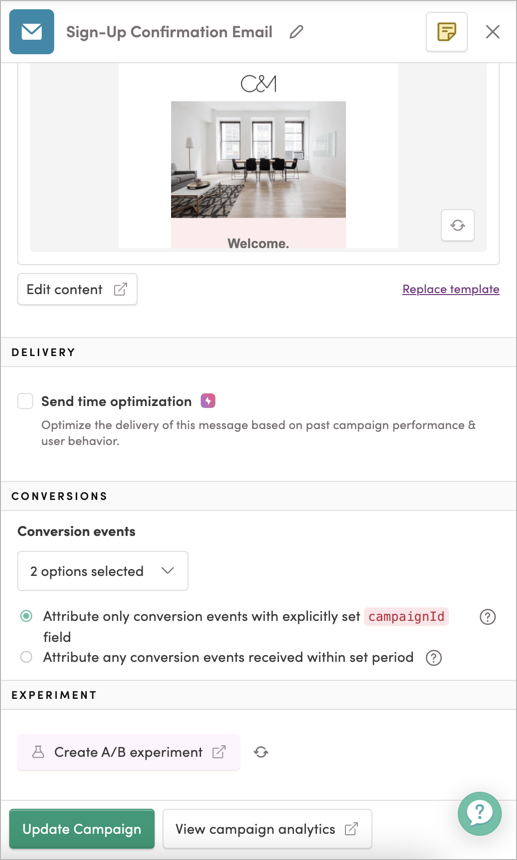Click the Replace template link

pos(451,289)
